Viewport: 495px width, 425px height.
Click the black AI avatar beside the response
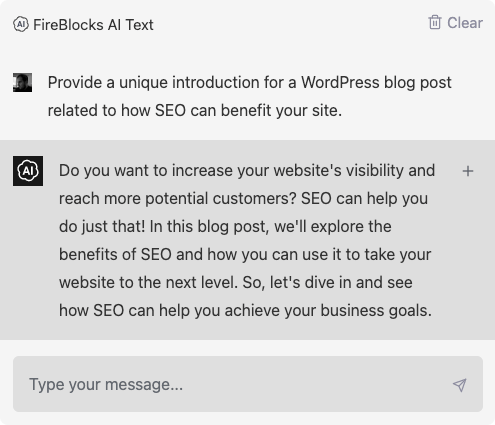(28, 171)
